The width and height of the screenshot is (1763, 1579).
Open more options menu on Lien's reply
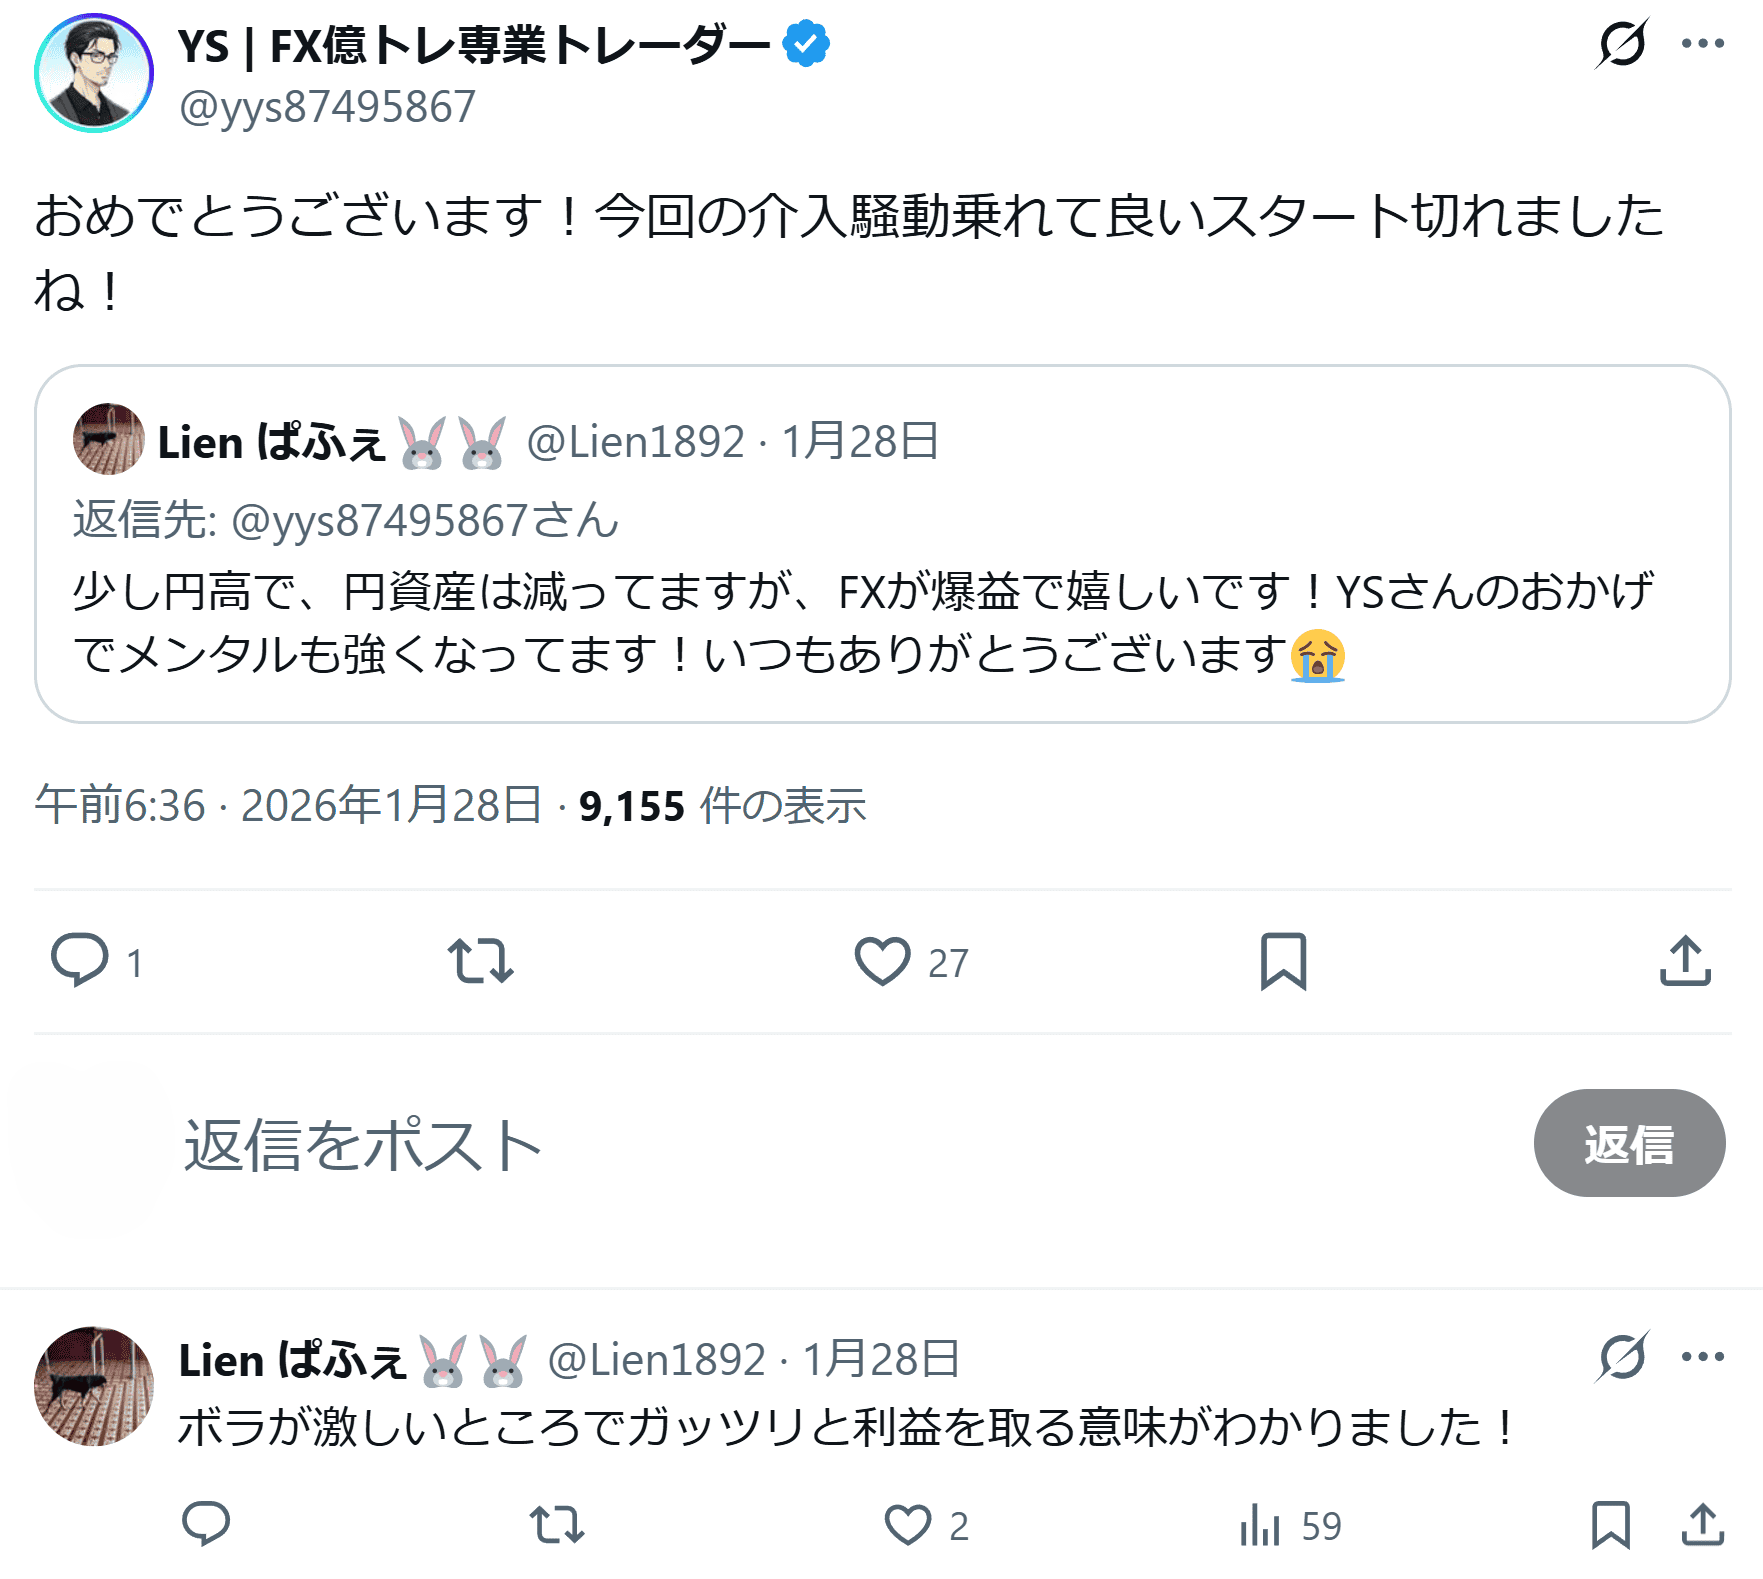pyautogui.click(x=1702, y=1357)
